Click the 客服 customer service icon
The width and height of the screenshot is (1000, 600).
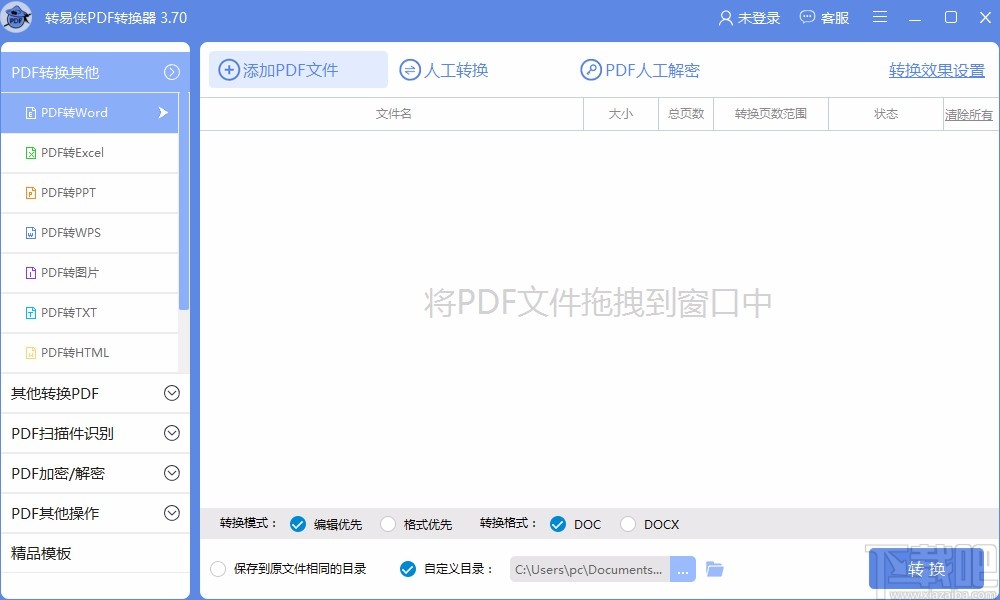click(x=824, y=17)
